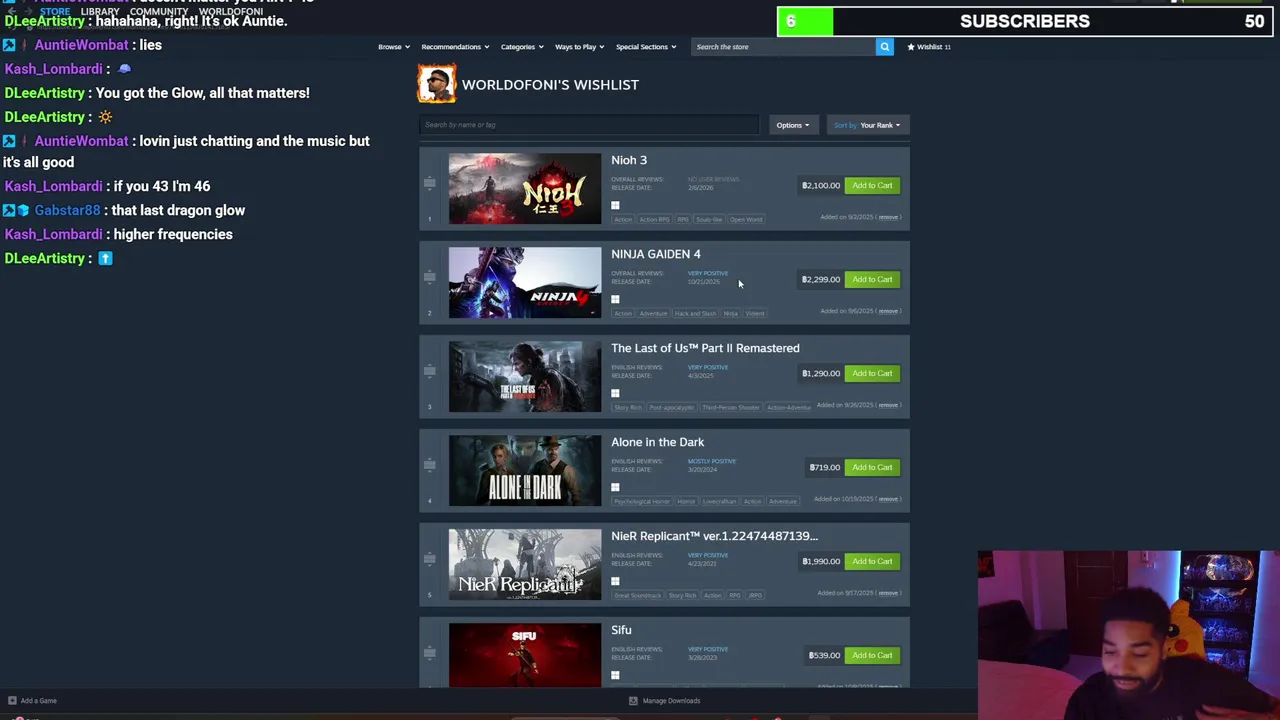The height and width of the screenshot is (720, 1280).
Task: Click Windows platform icon under The Last of Us Part II
Action: click(615, 393)
